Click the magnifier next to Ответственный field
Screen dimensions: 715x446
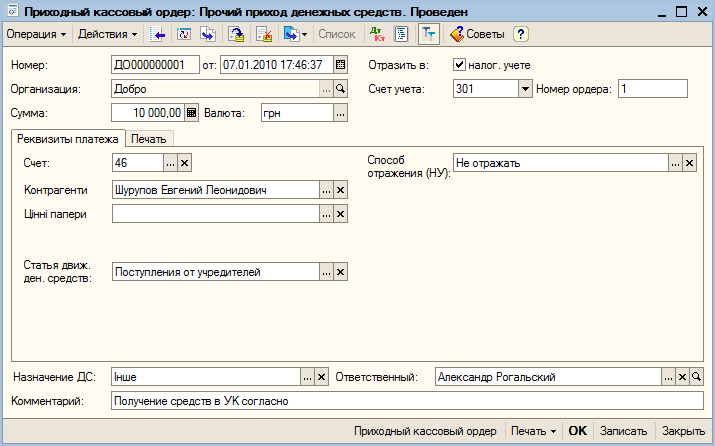[x=696, y=377]
